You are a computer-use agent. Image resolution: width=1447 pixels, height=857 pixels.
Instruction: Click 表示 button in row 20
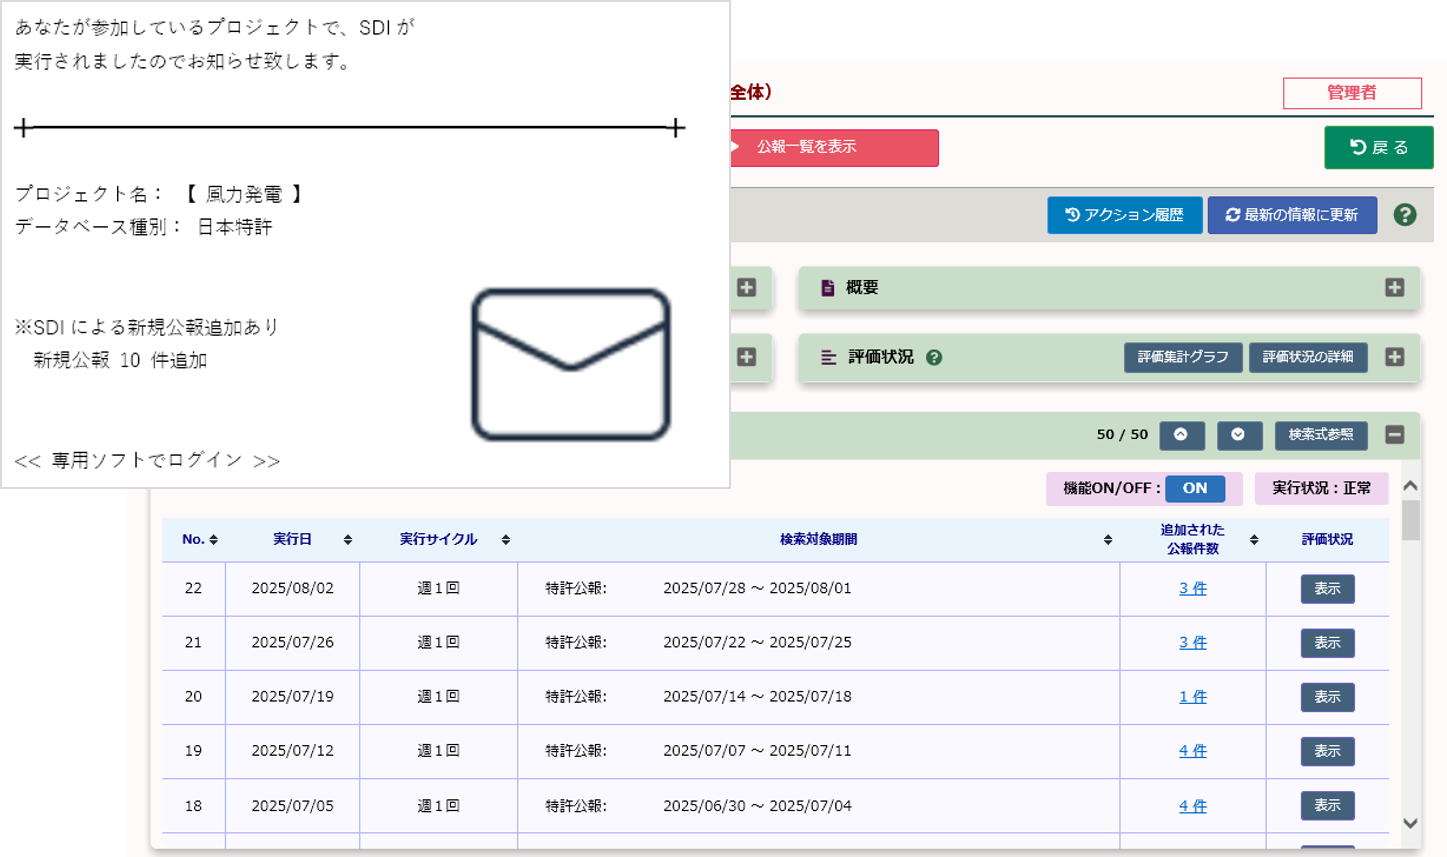(1327, 697)
